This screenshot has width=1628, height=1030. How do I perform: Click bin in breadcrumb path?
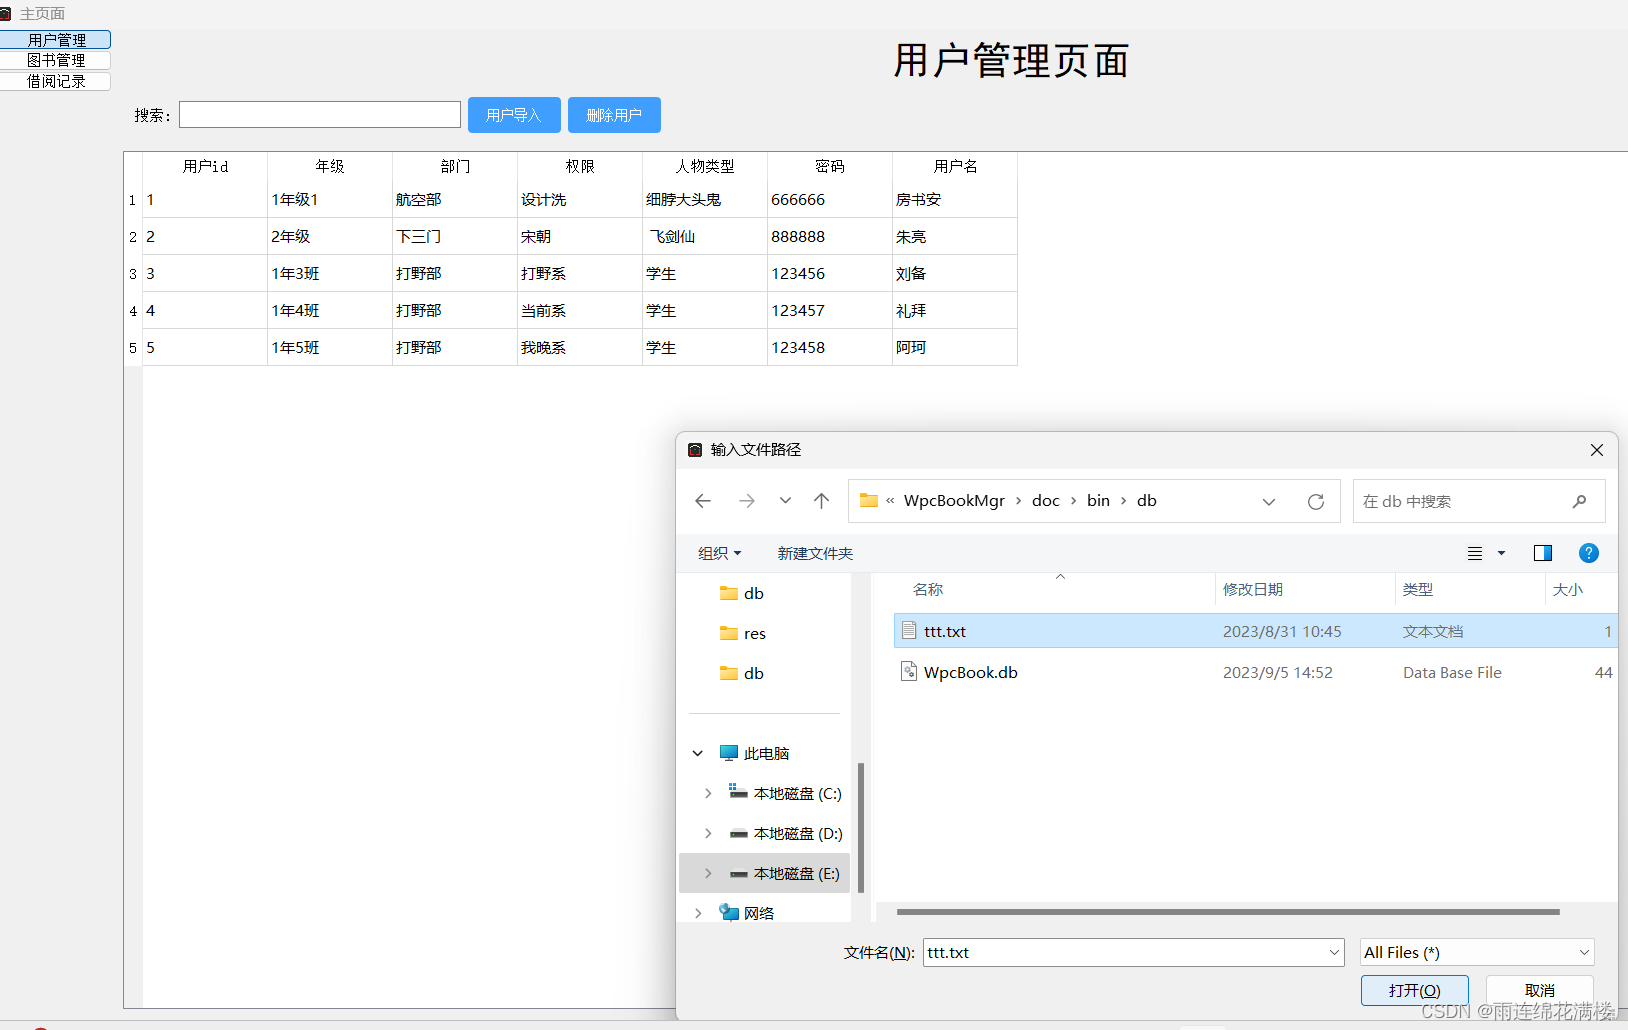pos(1098,501)
